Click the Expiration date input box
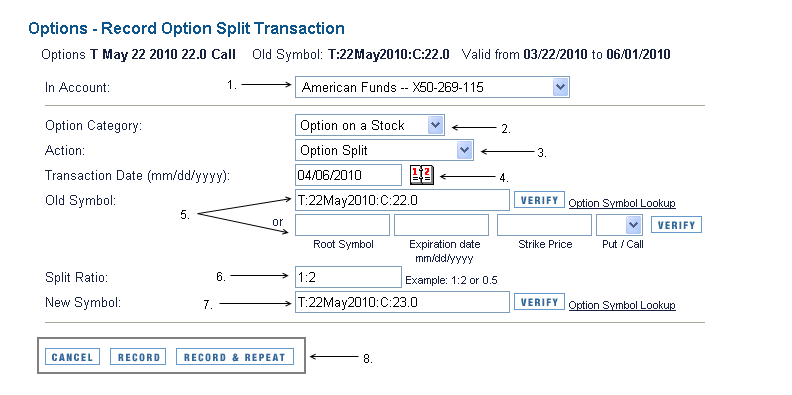This screenshot has height=395, width=792. (441, 225)
